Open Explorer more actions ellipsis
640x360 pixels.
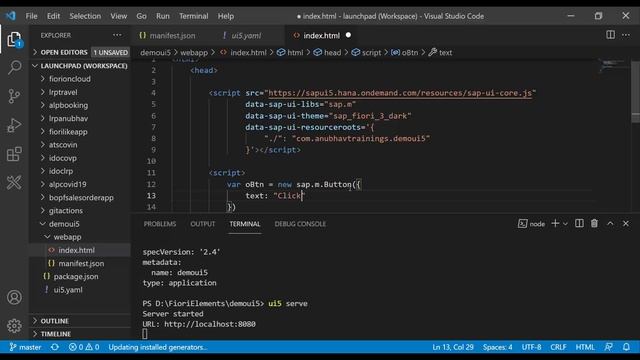click(x=117, y=35)
